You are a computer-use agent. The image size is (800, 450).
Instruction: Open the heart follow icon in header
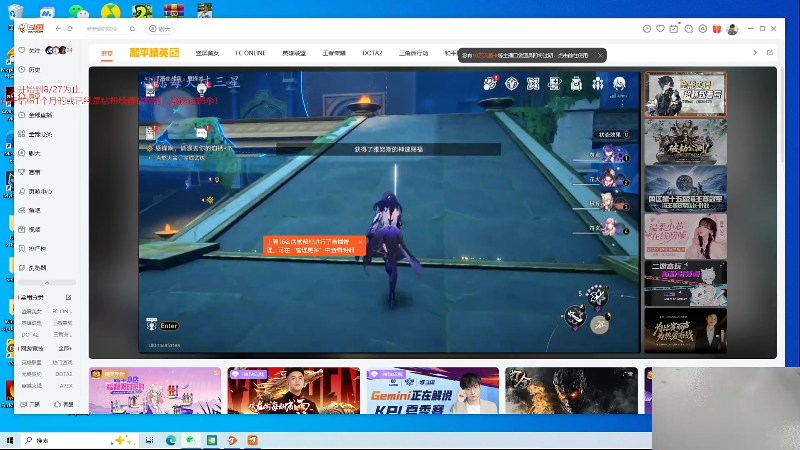point(660,29)
